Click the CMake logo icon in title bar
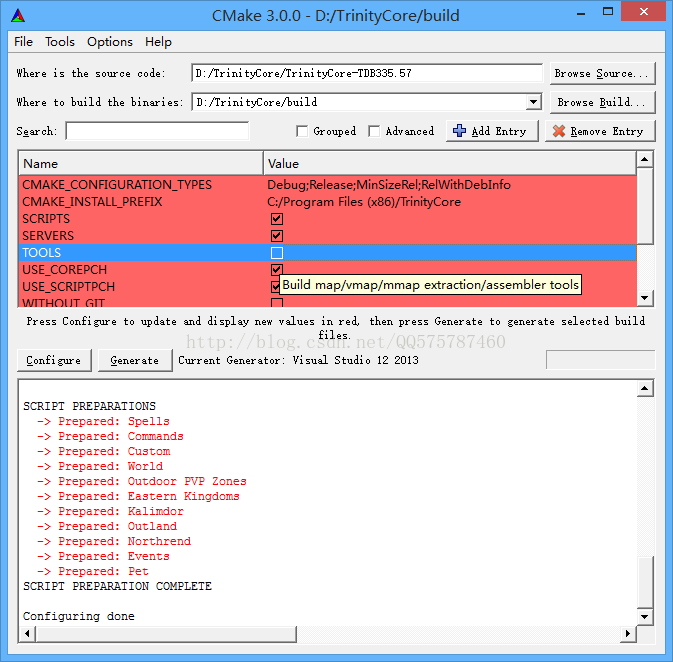 18,16
